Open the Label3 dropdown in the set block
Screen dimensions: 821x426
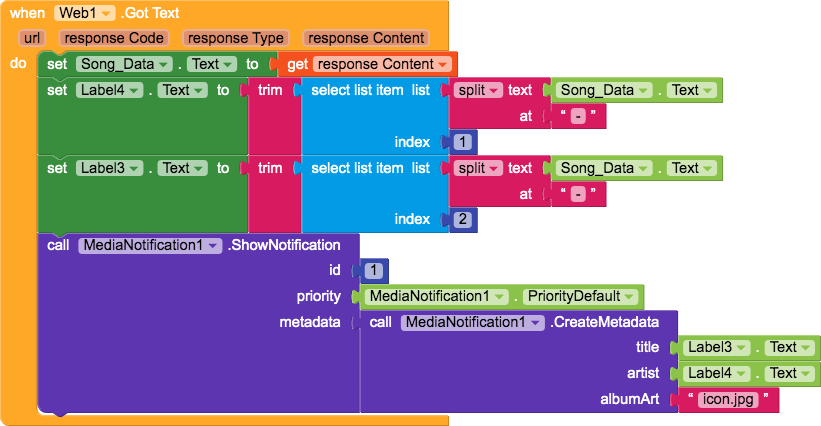click(x=109, y=168)
